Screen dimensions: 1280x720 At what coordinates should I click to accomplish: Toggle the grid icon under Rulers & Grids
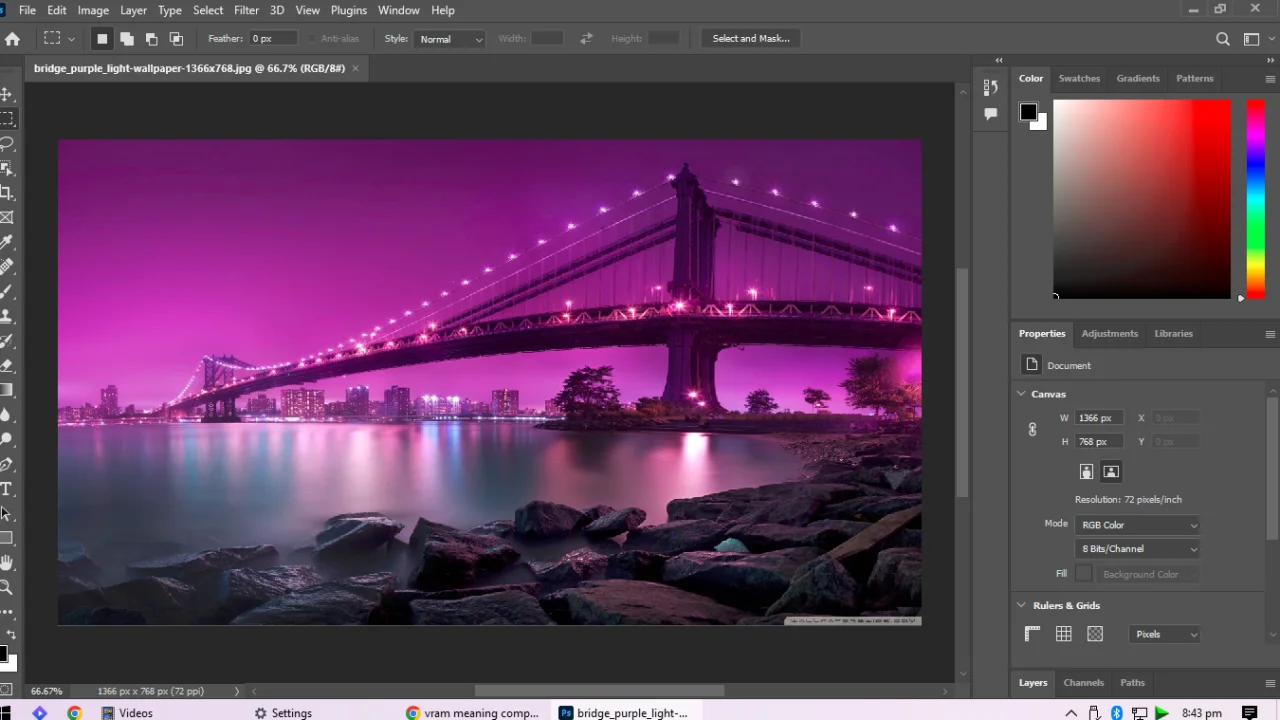click(1064, 634)
